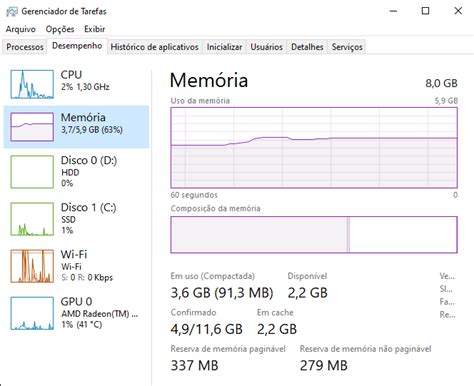Show Wi-Fi network performance graph
The height and width of the screenshot is (386, 474).
(x=76, y=266)
